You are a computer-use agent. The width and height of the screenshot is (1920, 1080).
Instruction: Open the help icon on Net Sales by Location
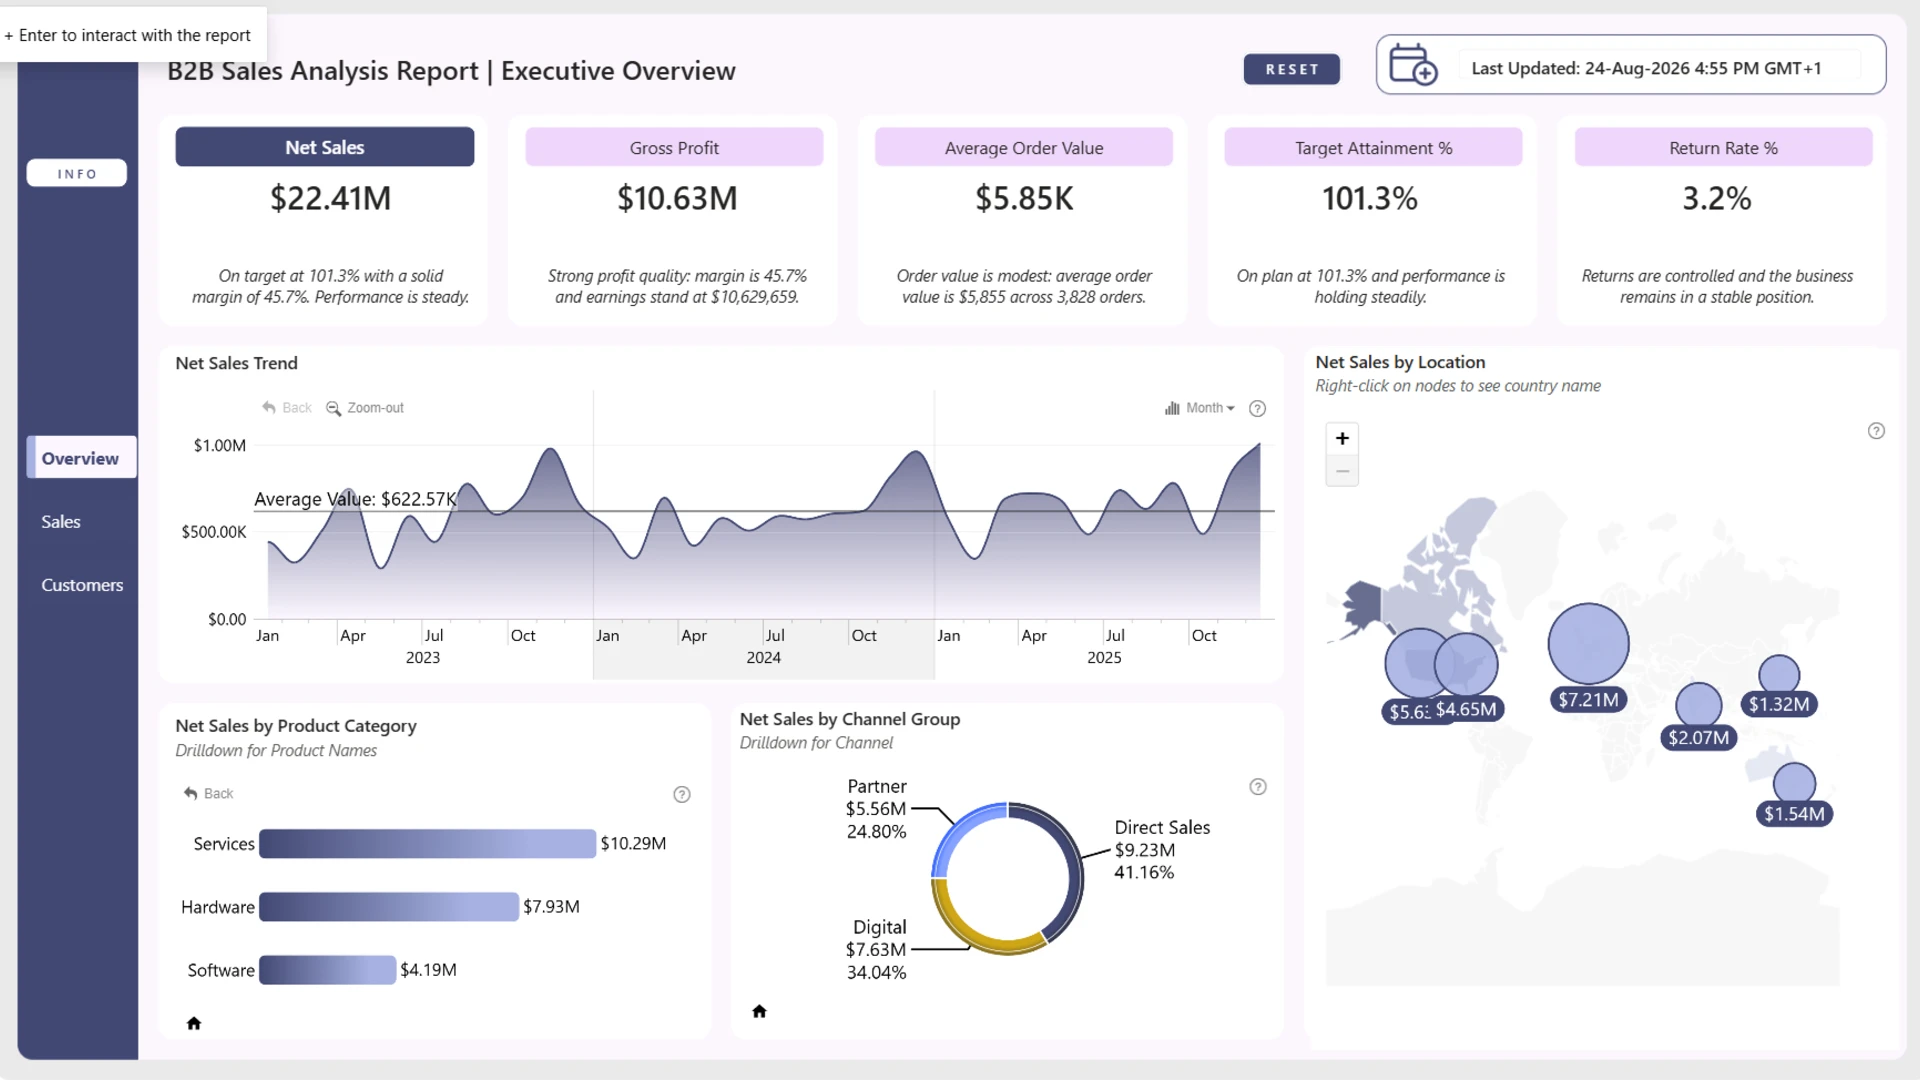1876,431
